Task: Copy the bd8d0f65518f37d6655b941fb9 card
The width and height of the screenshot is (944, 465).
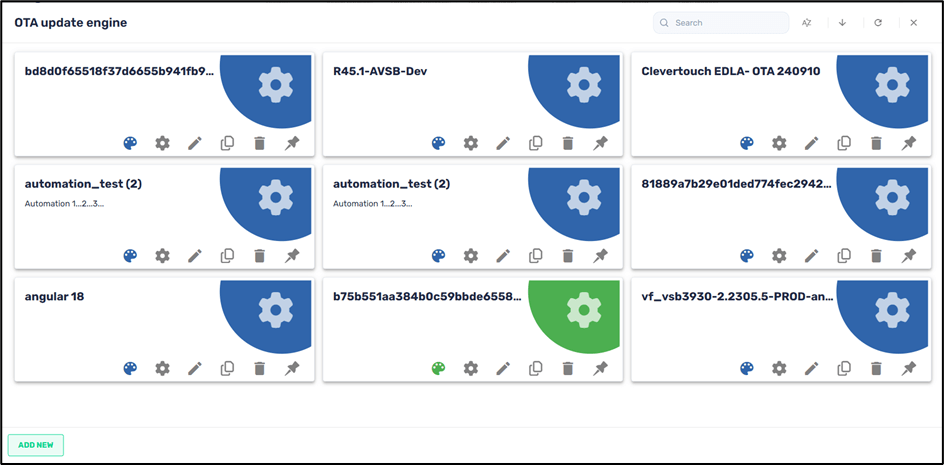Action: pyautogui.click(x=227, y=143)
